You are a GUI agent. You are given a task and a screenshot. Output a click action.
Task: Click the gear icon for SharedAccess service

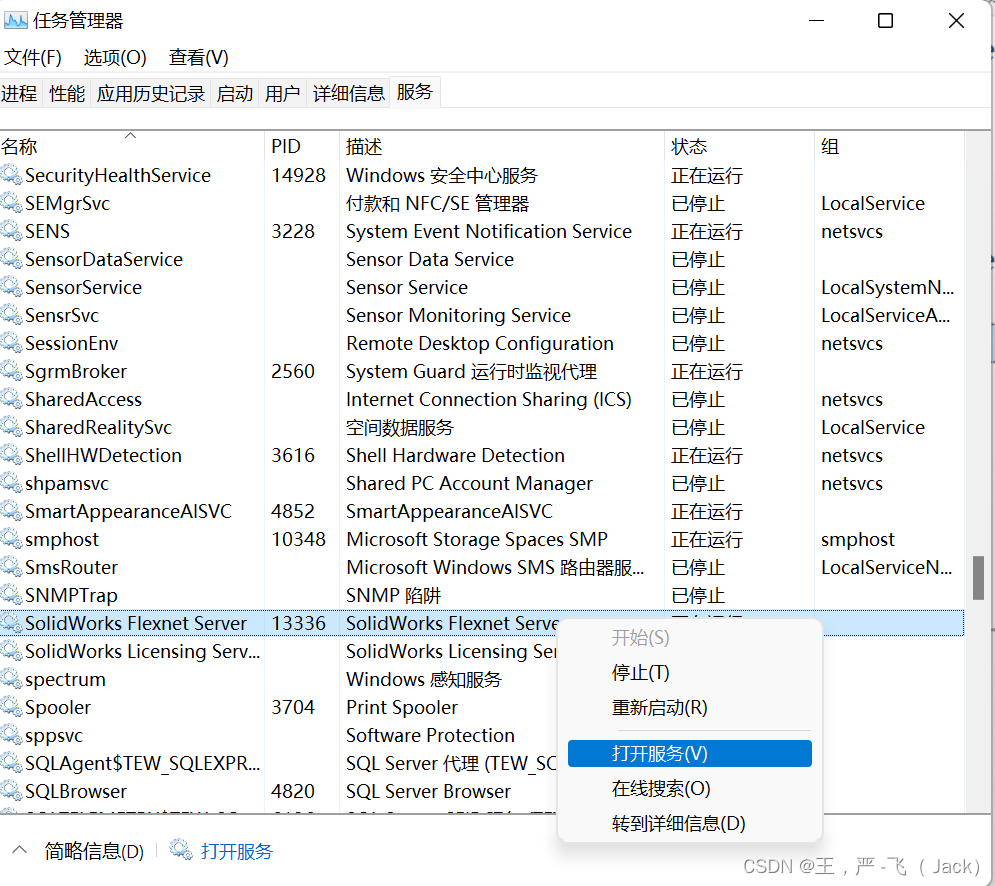click(x=11, y=399)
